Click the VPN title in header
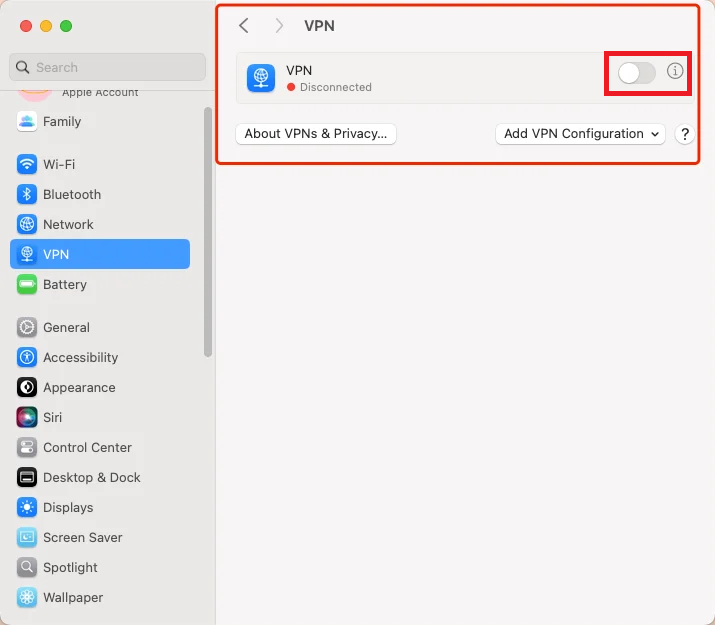The height and width of the screenshot is (625, 715). pyautogui.click(x=319, y=26)
